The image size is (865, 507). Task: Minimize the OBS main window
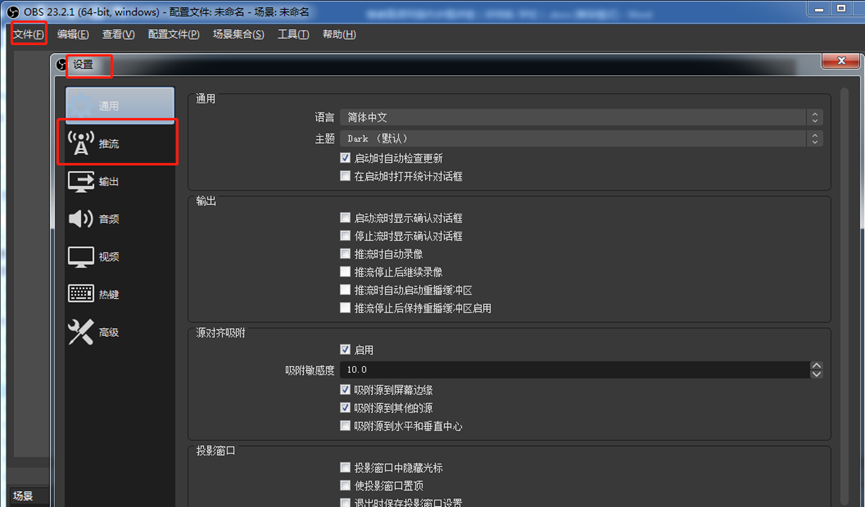pos(819,8)
